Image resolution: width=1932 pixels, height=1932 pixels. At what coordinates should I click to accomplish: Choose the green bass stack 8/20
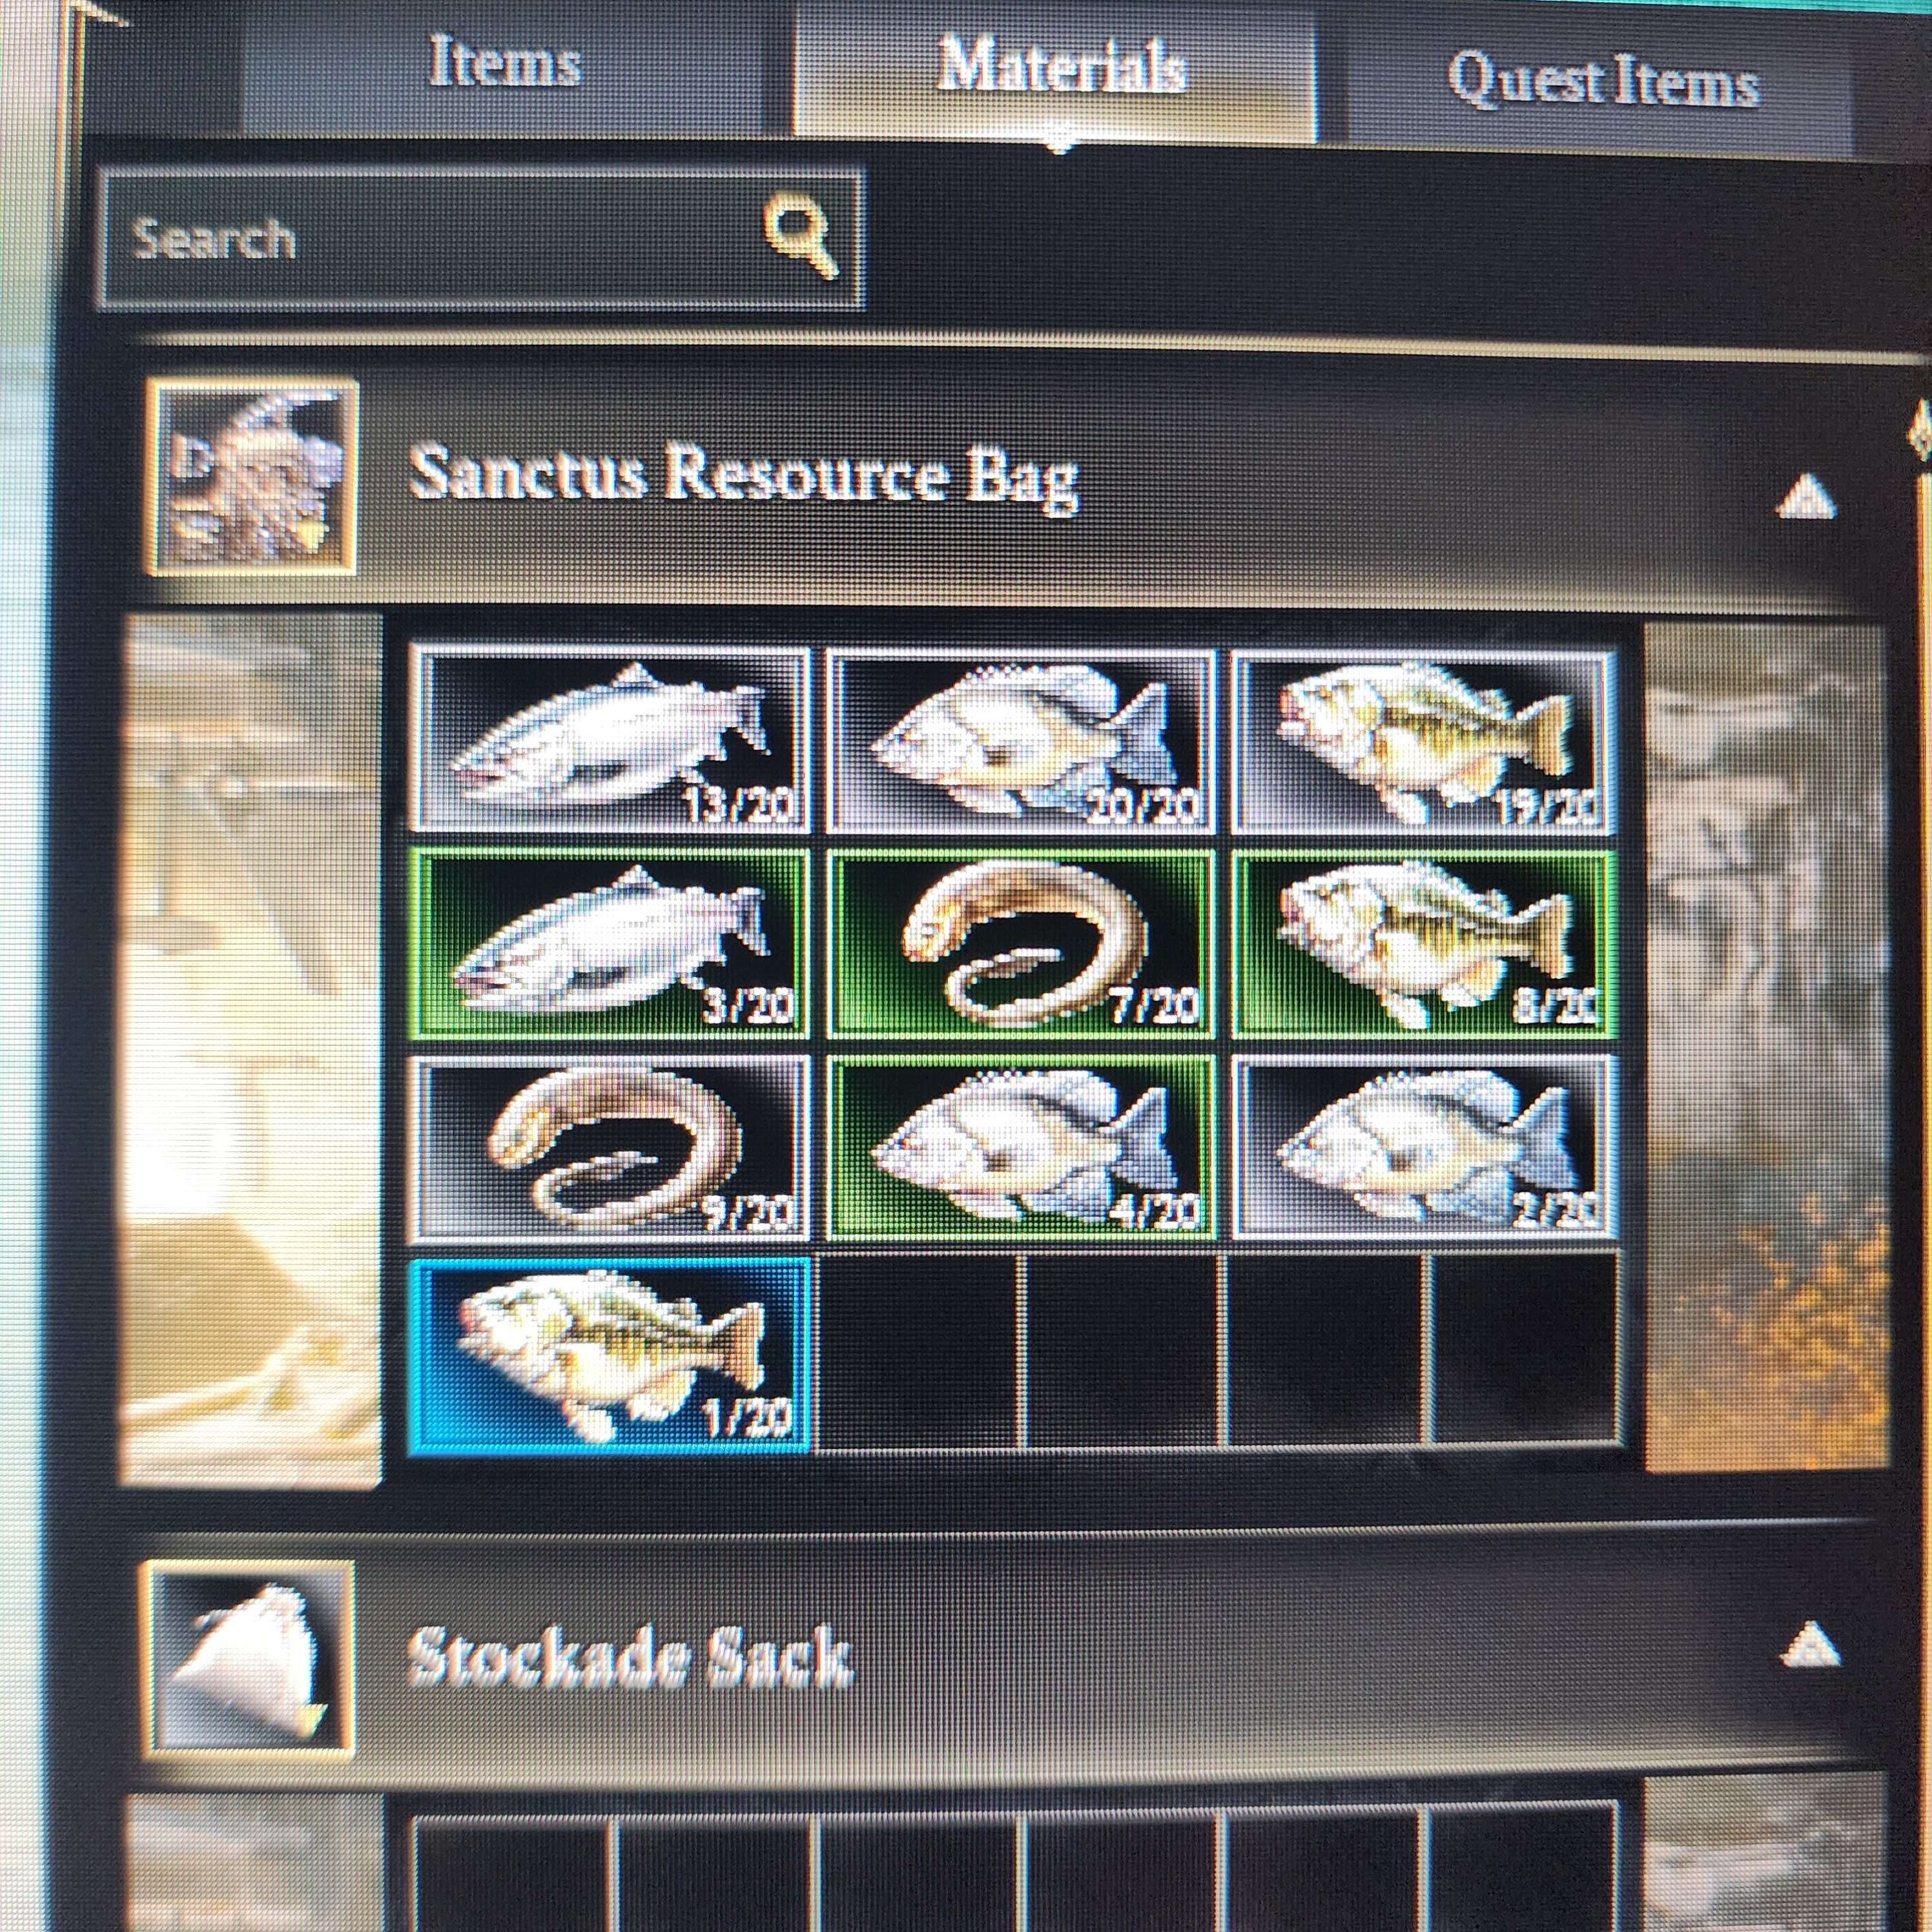[x=1424, y=945]
